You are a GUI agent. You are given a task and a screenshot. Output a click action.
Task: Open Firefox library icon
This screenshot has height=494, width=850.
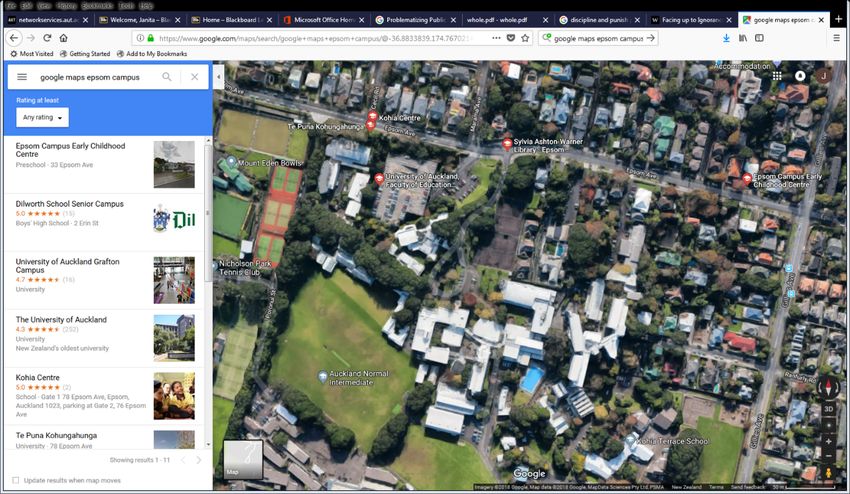coord(743,38)
